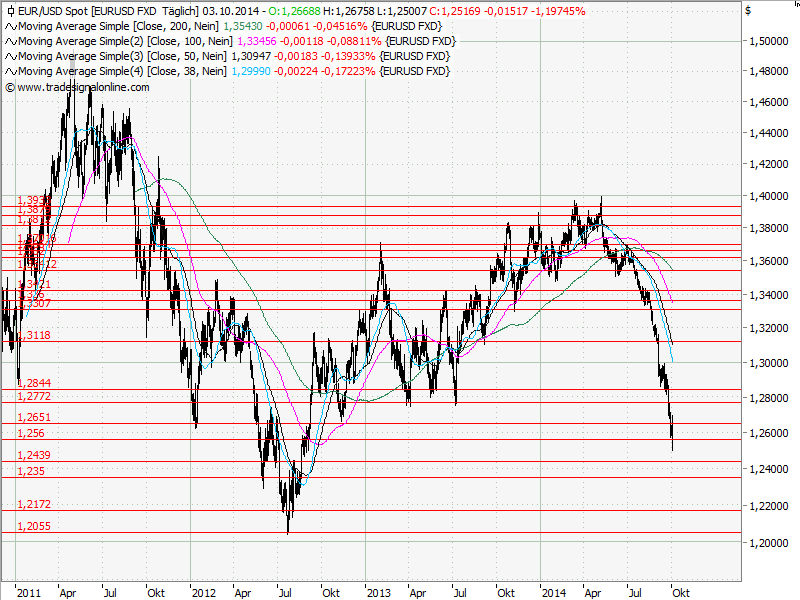Image resolution: width=800 pixels, height=600 pixels.
Task: Click the 1,2055 support level price label
Action: click(x=33, y=525)
